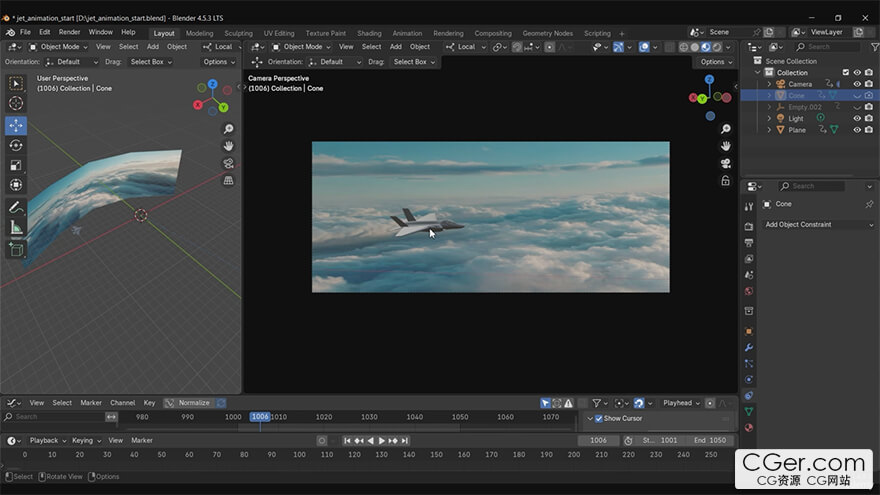The image size is (880, 495).
Task: Expand the Light item in outliner
Action: 769,119
